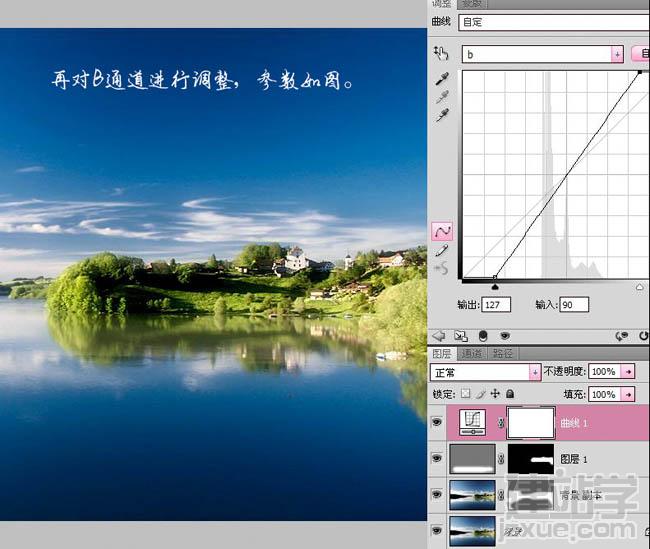
Task: Select the on-image adjustment hand tool
Action: [441, 53]
